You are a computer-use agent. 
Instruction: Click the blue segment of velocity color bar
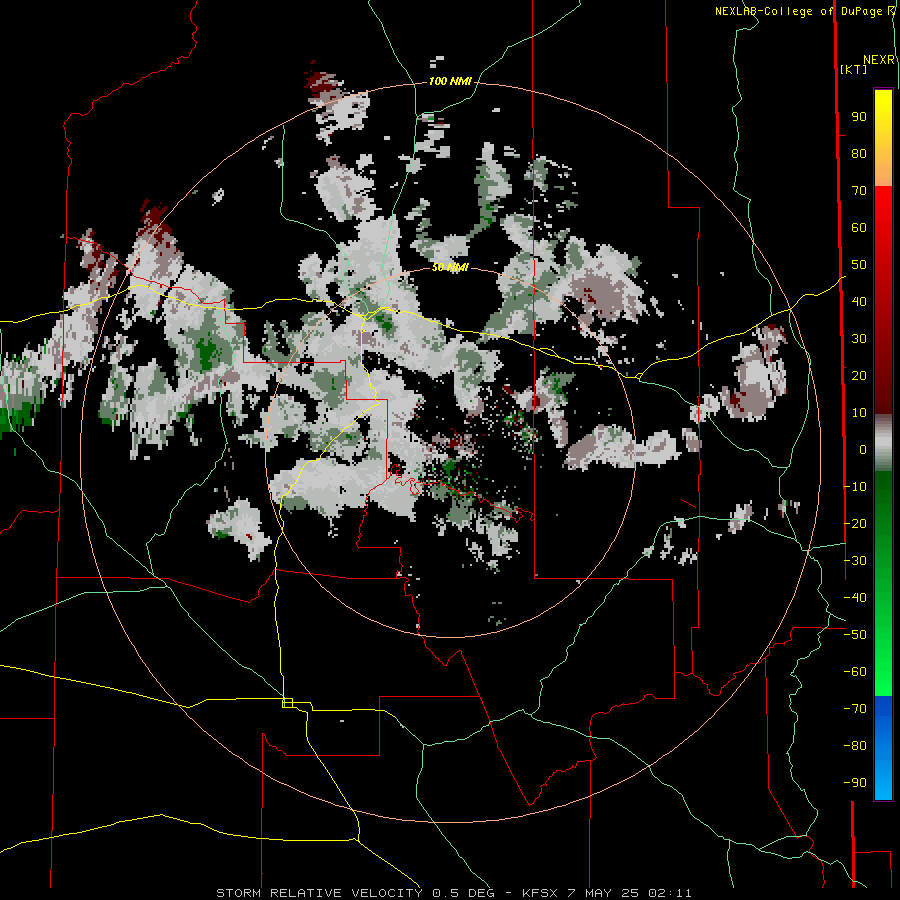click(x=883, y=748)
